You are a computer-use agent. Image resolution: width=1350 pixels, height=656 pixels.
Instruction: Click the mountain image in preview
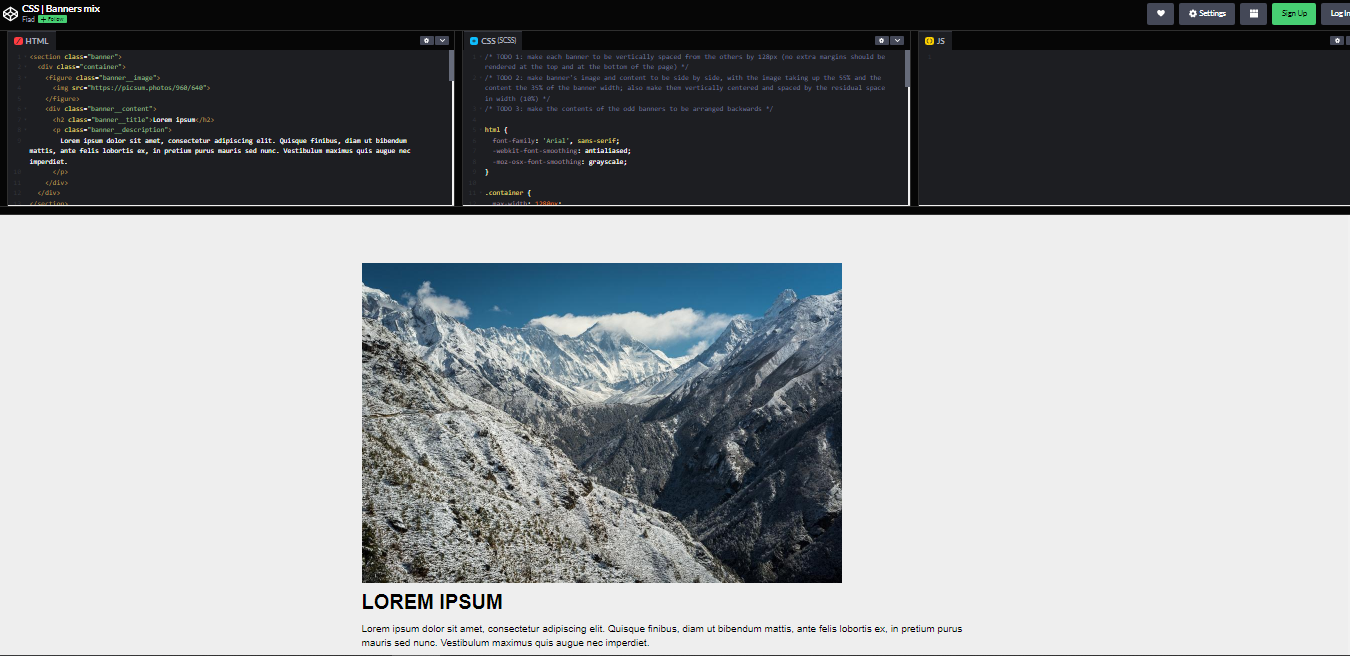tap(601, 422)
